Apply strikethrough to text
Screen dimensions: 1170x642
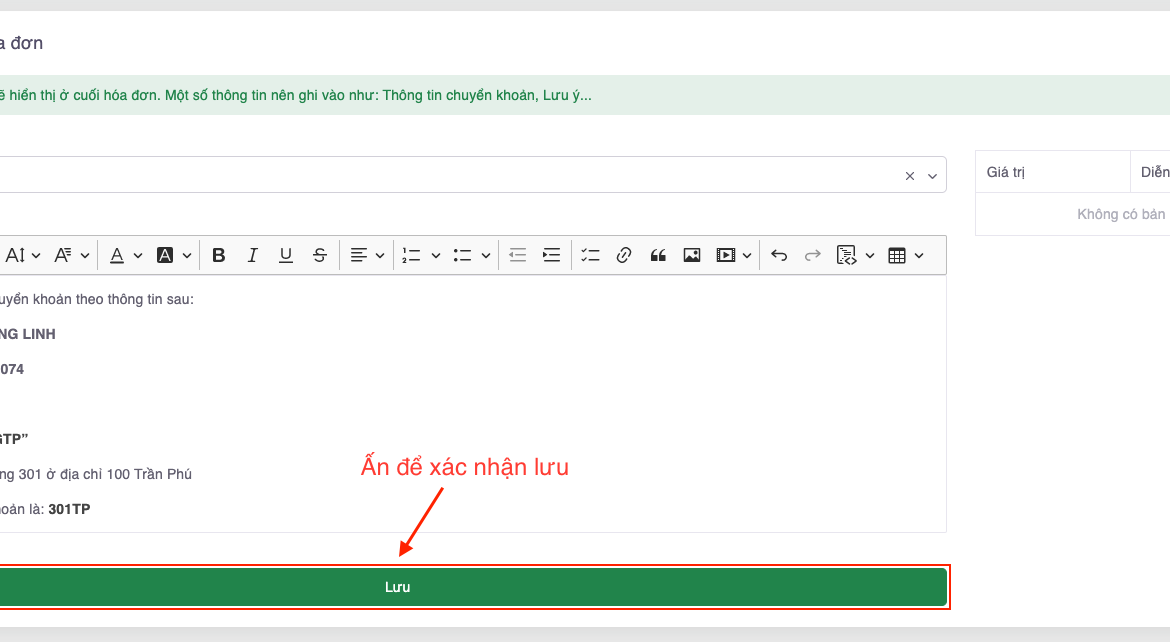(x=319, y=255)
